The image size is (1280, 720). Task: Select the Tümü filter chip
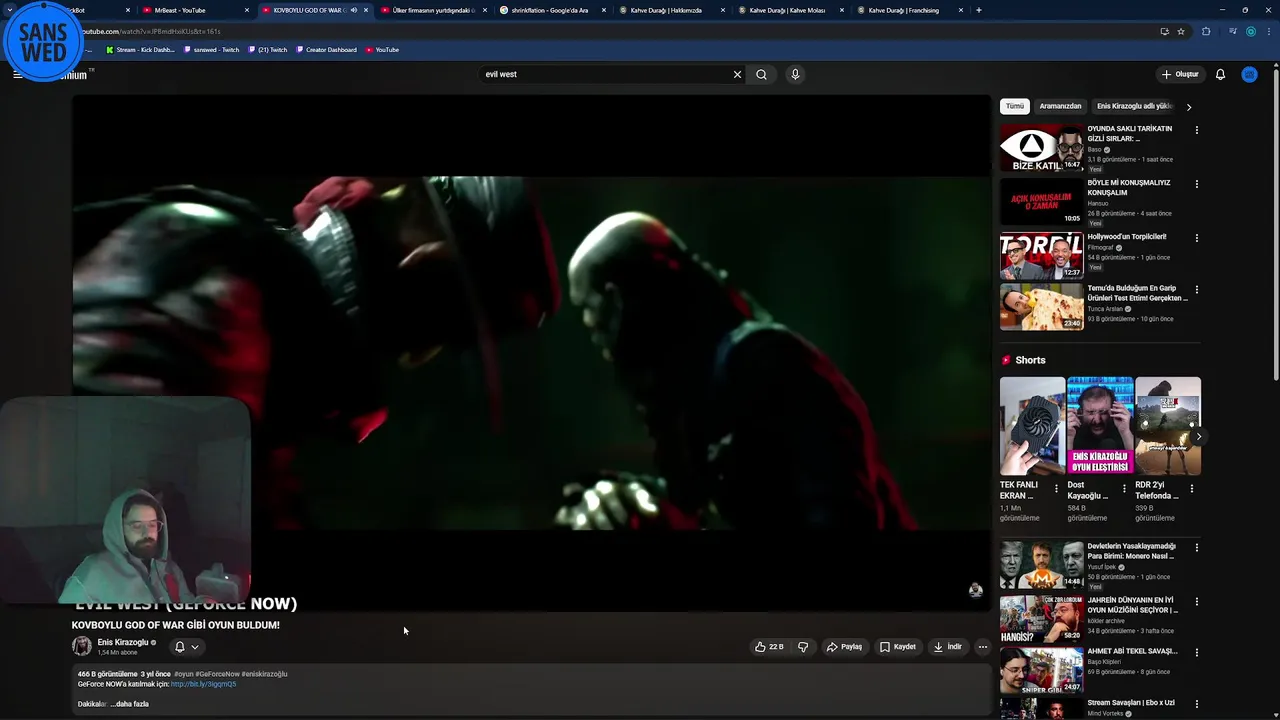click(x=1015, y=106)
